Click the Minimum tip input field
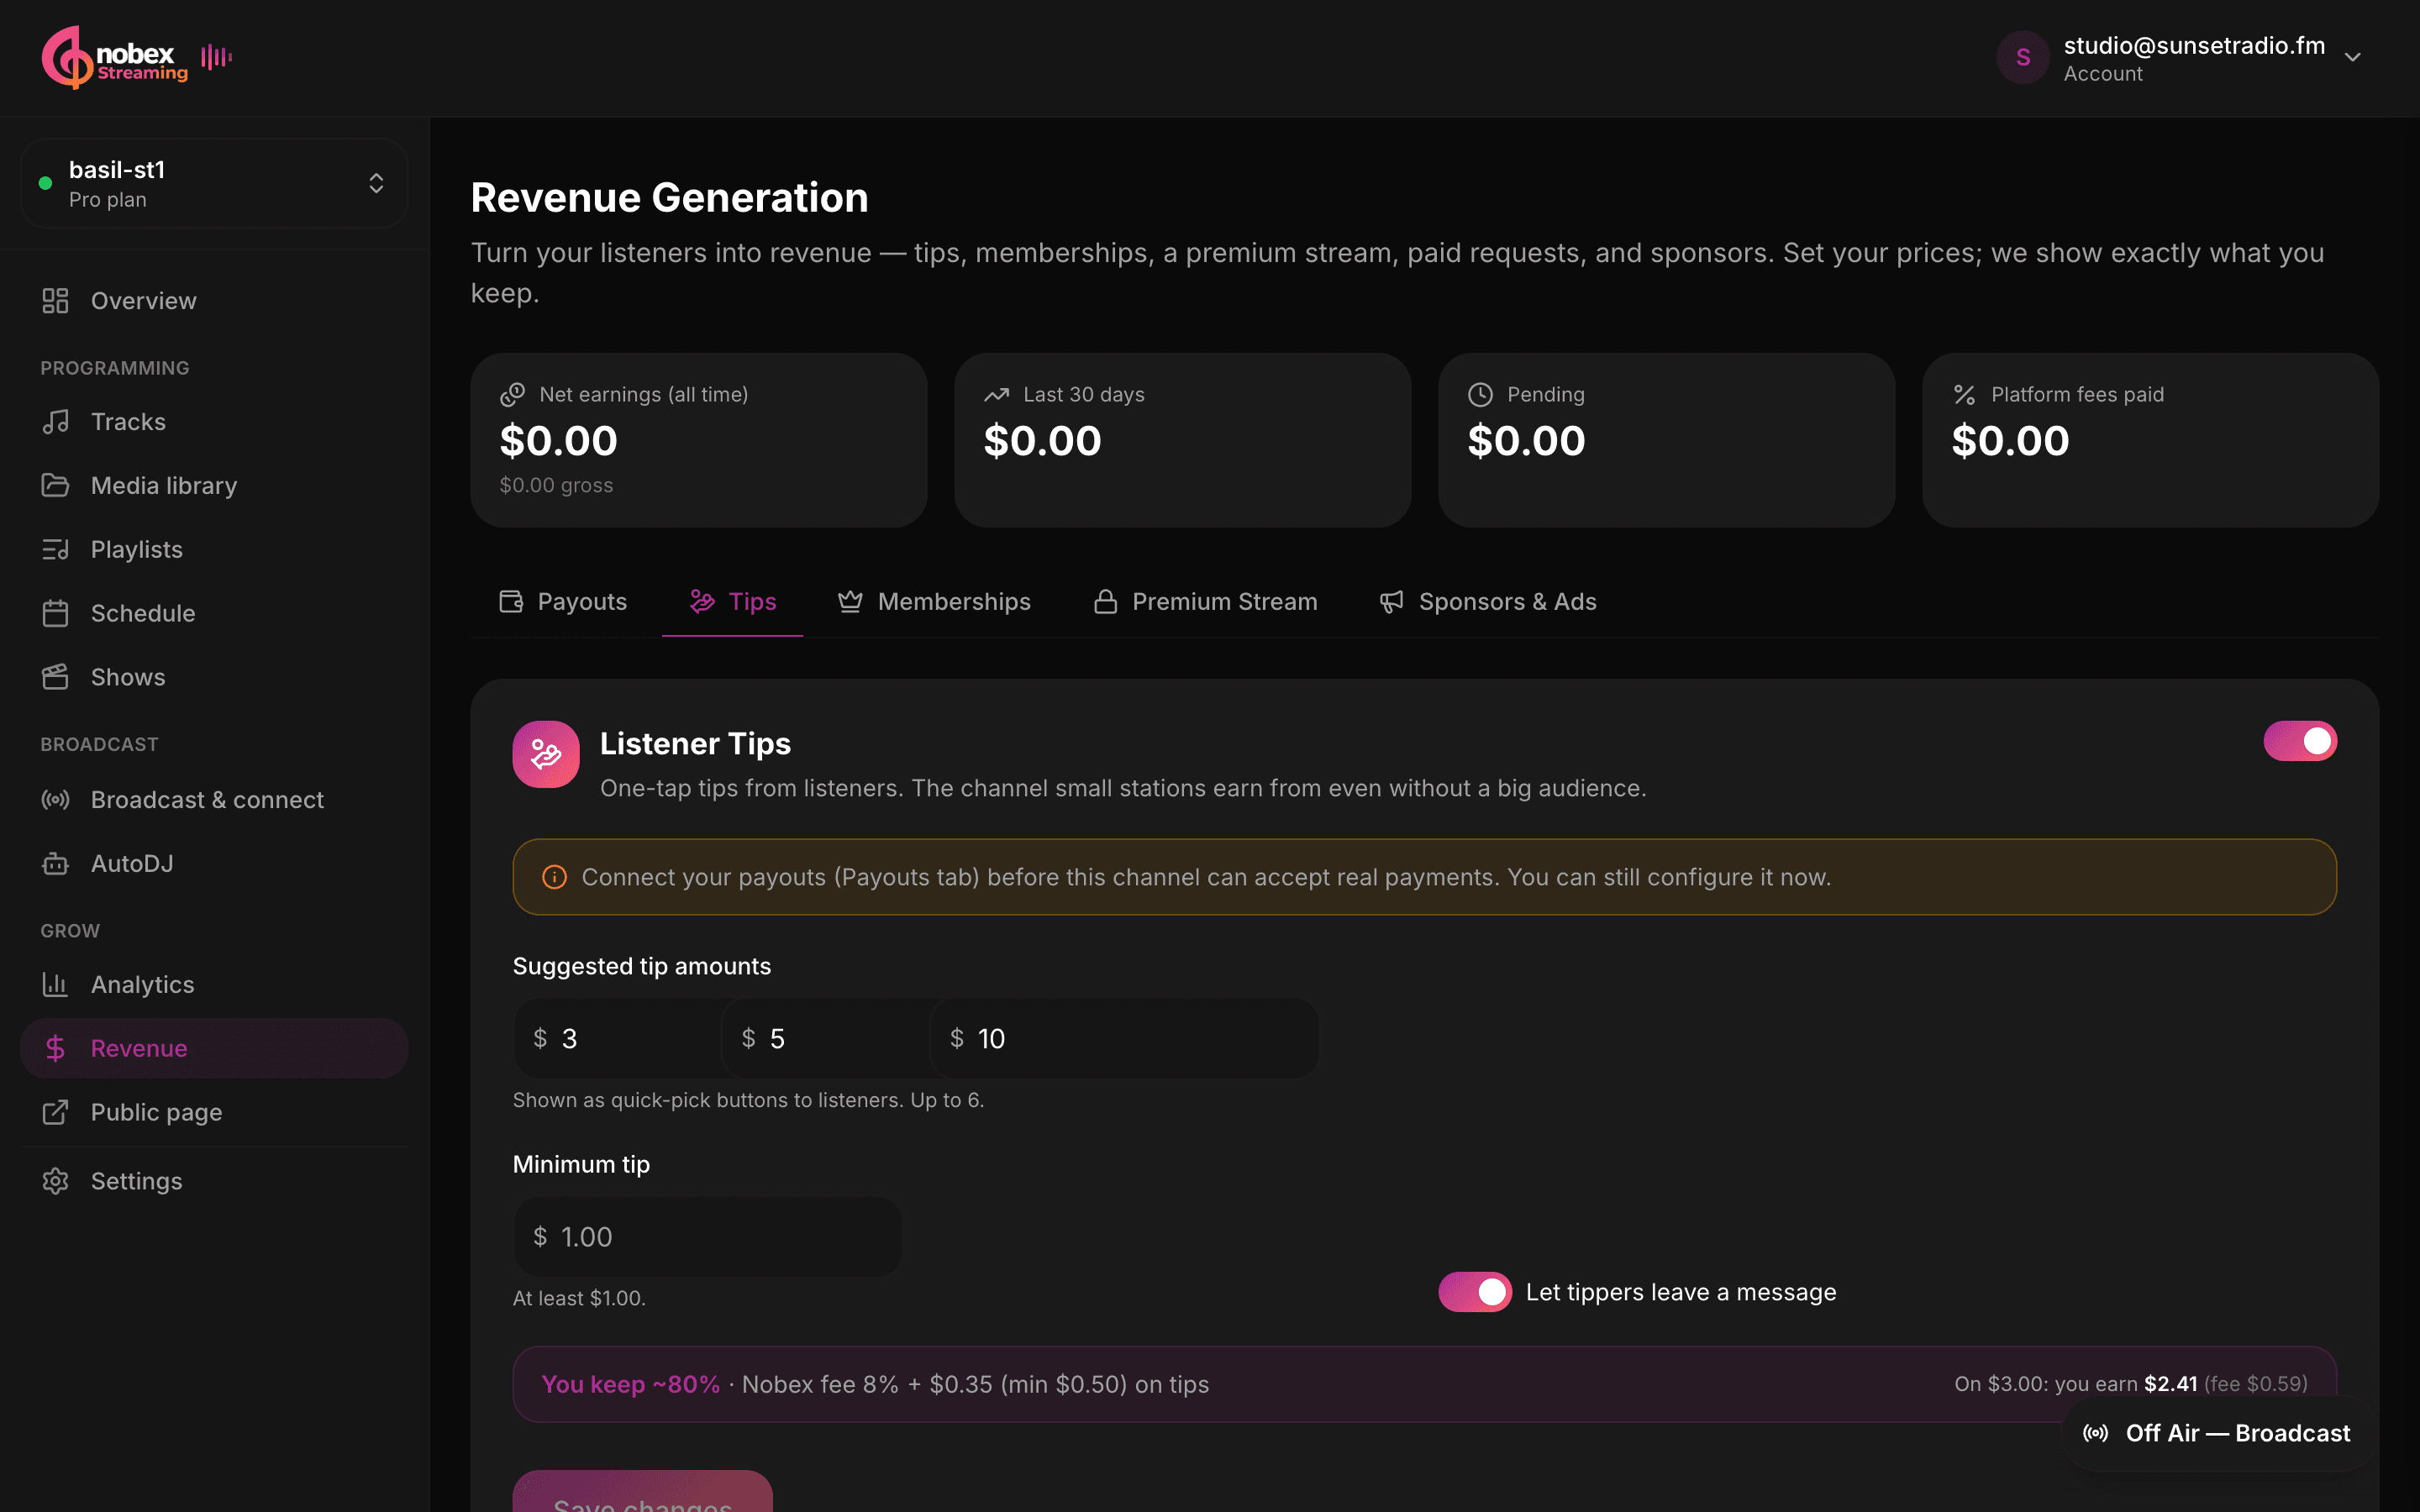 click(708, 1237)
